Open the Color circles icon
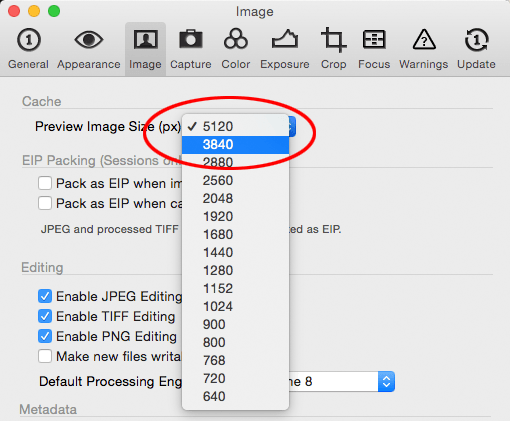The height and width of the screenshot is (421, 510). 236,39
